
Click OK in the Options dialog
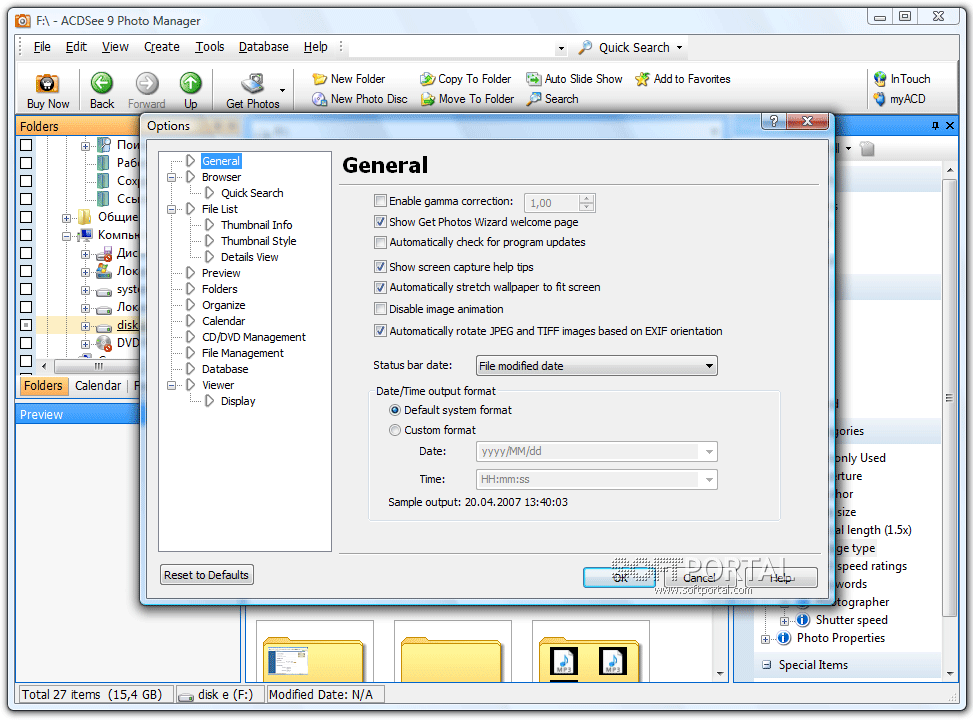point(619,578)
